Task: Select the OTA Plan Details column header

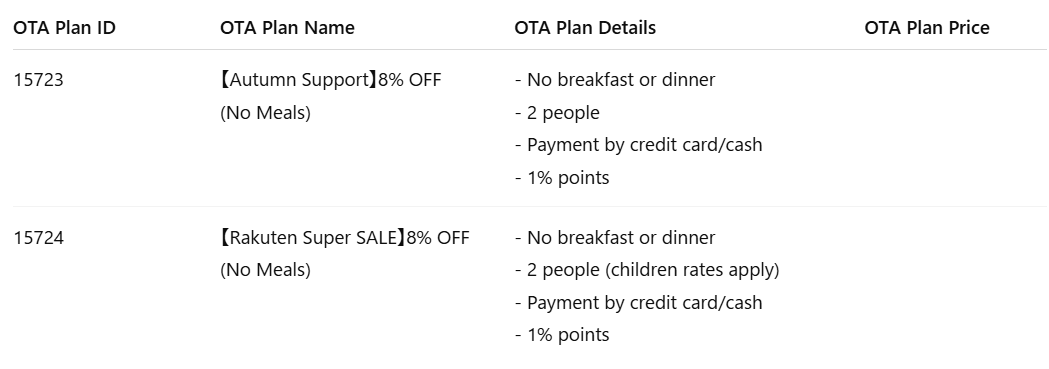Action: [x=585, y=28]
